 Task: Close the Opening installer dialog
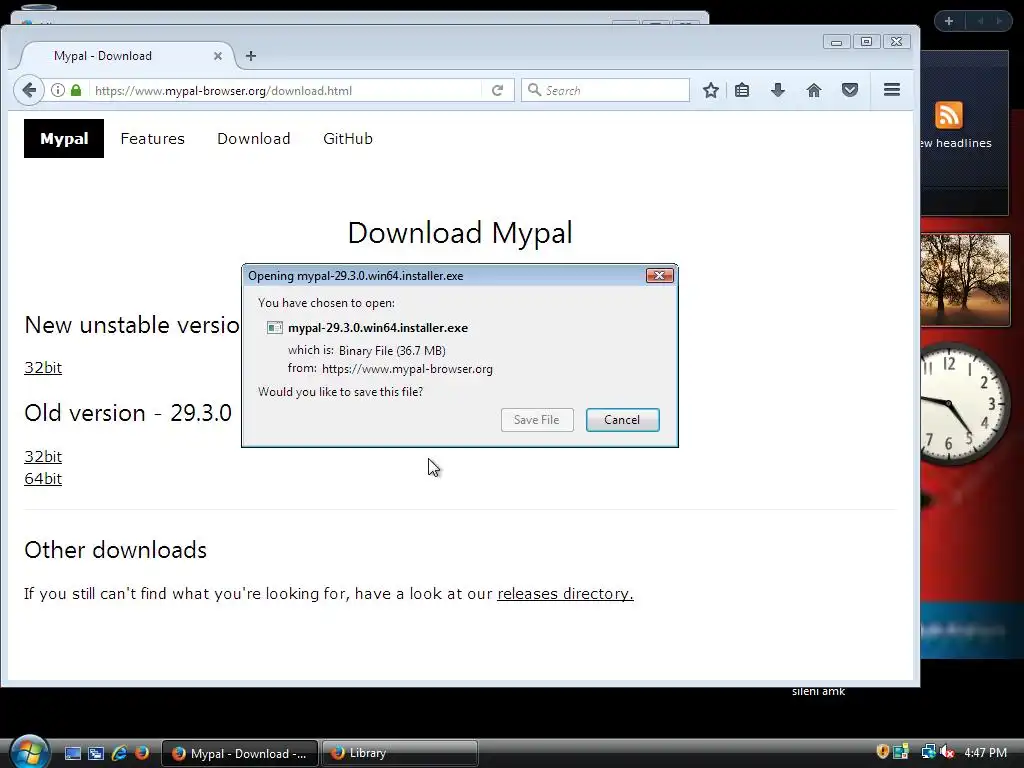coord(660,276)
